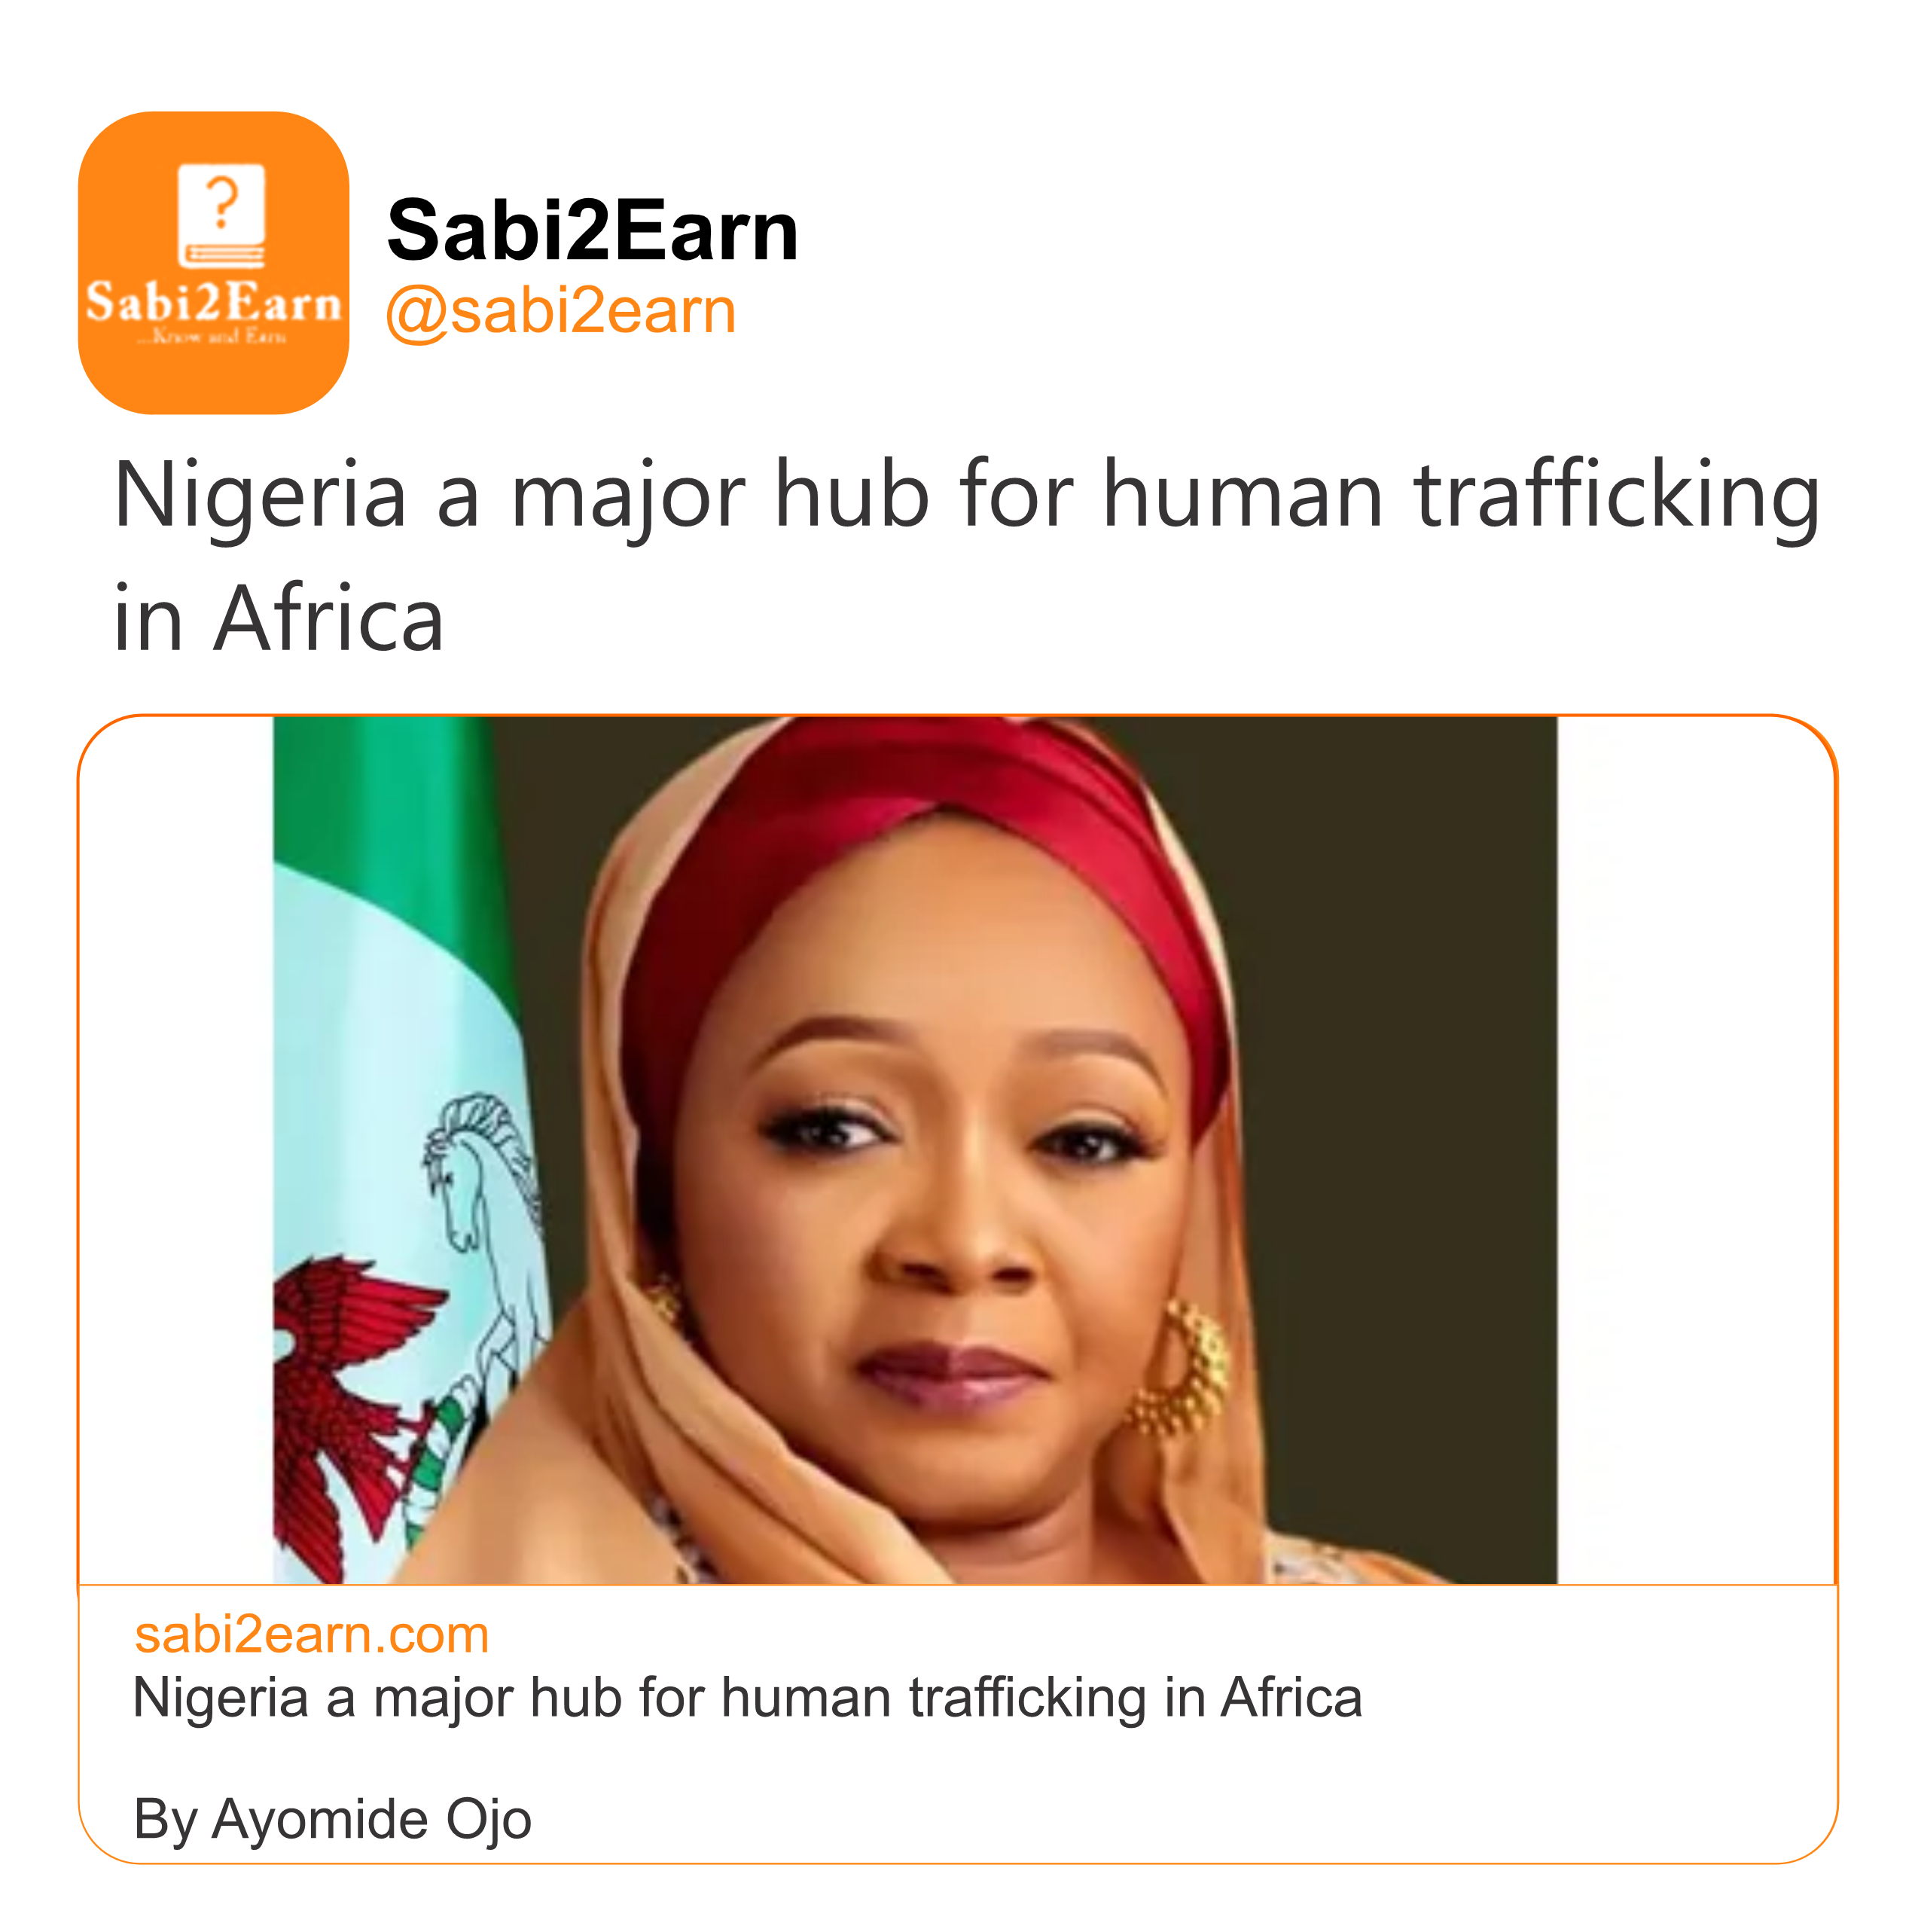Click the By Ayomide Ojo byline
The height and width of the screenshot is (1932, 1915).
(x=332, y=1819)
